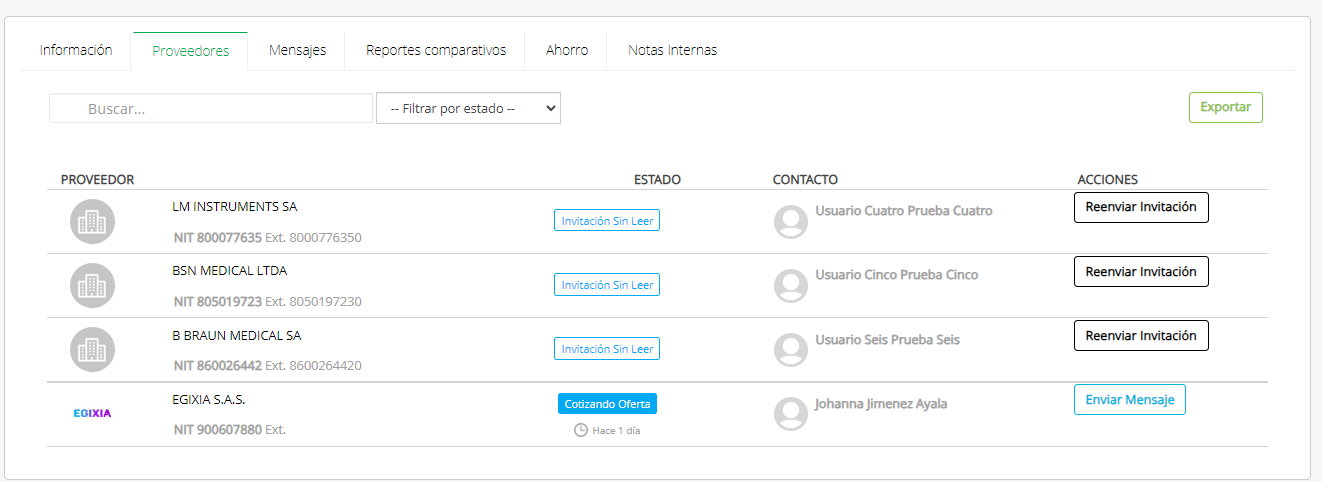This screenshot has width=1322, height=482.
Task: Focus the Buscar search field
Action: (x=211, y=109)
